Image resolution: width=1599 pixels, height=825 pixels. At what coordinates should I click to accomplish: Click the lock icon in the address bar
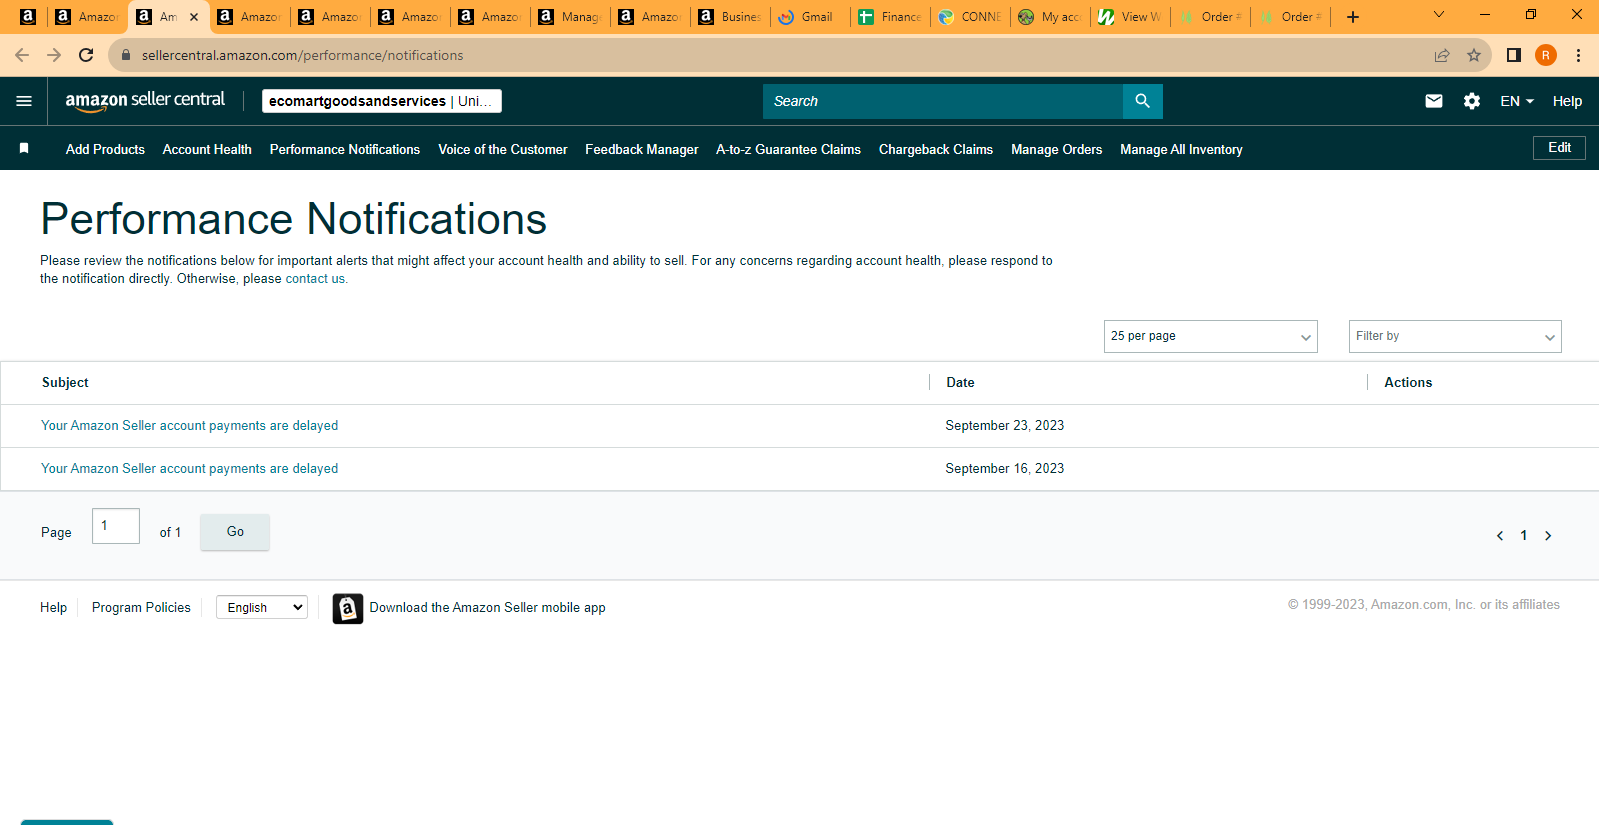click(126, 55)
